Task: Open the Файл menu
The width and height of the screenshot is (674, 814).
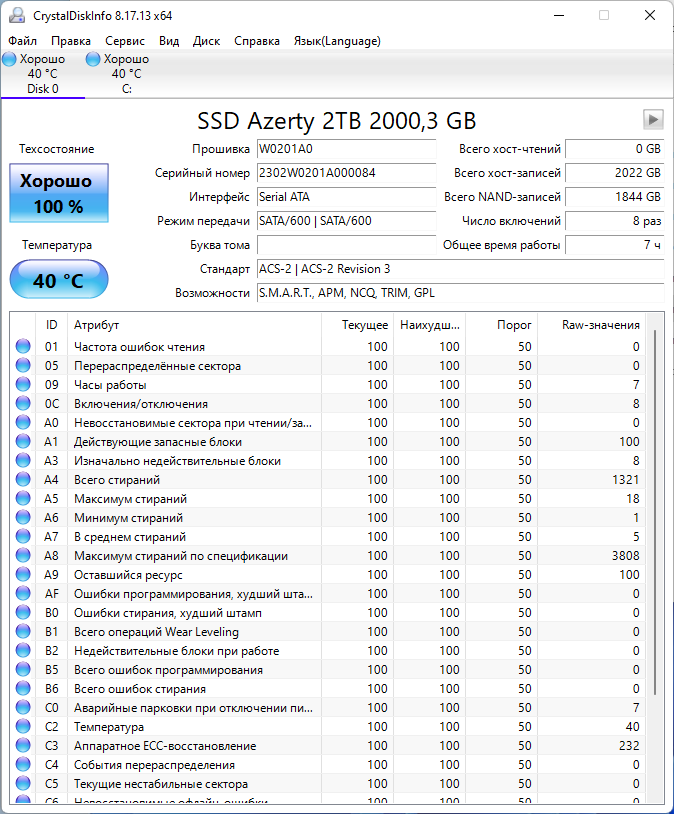Action: 22,41
